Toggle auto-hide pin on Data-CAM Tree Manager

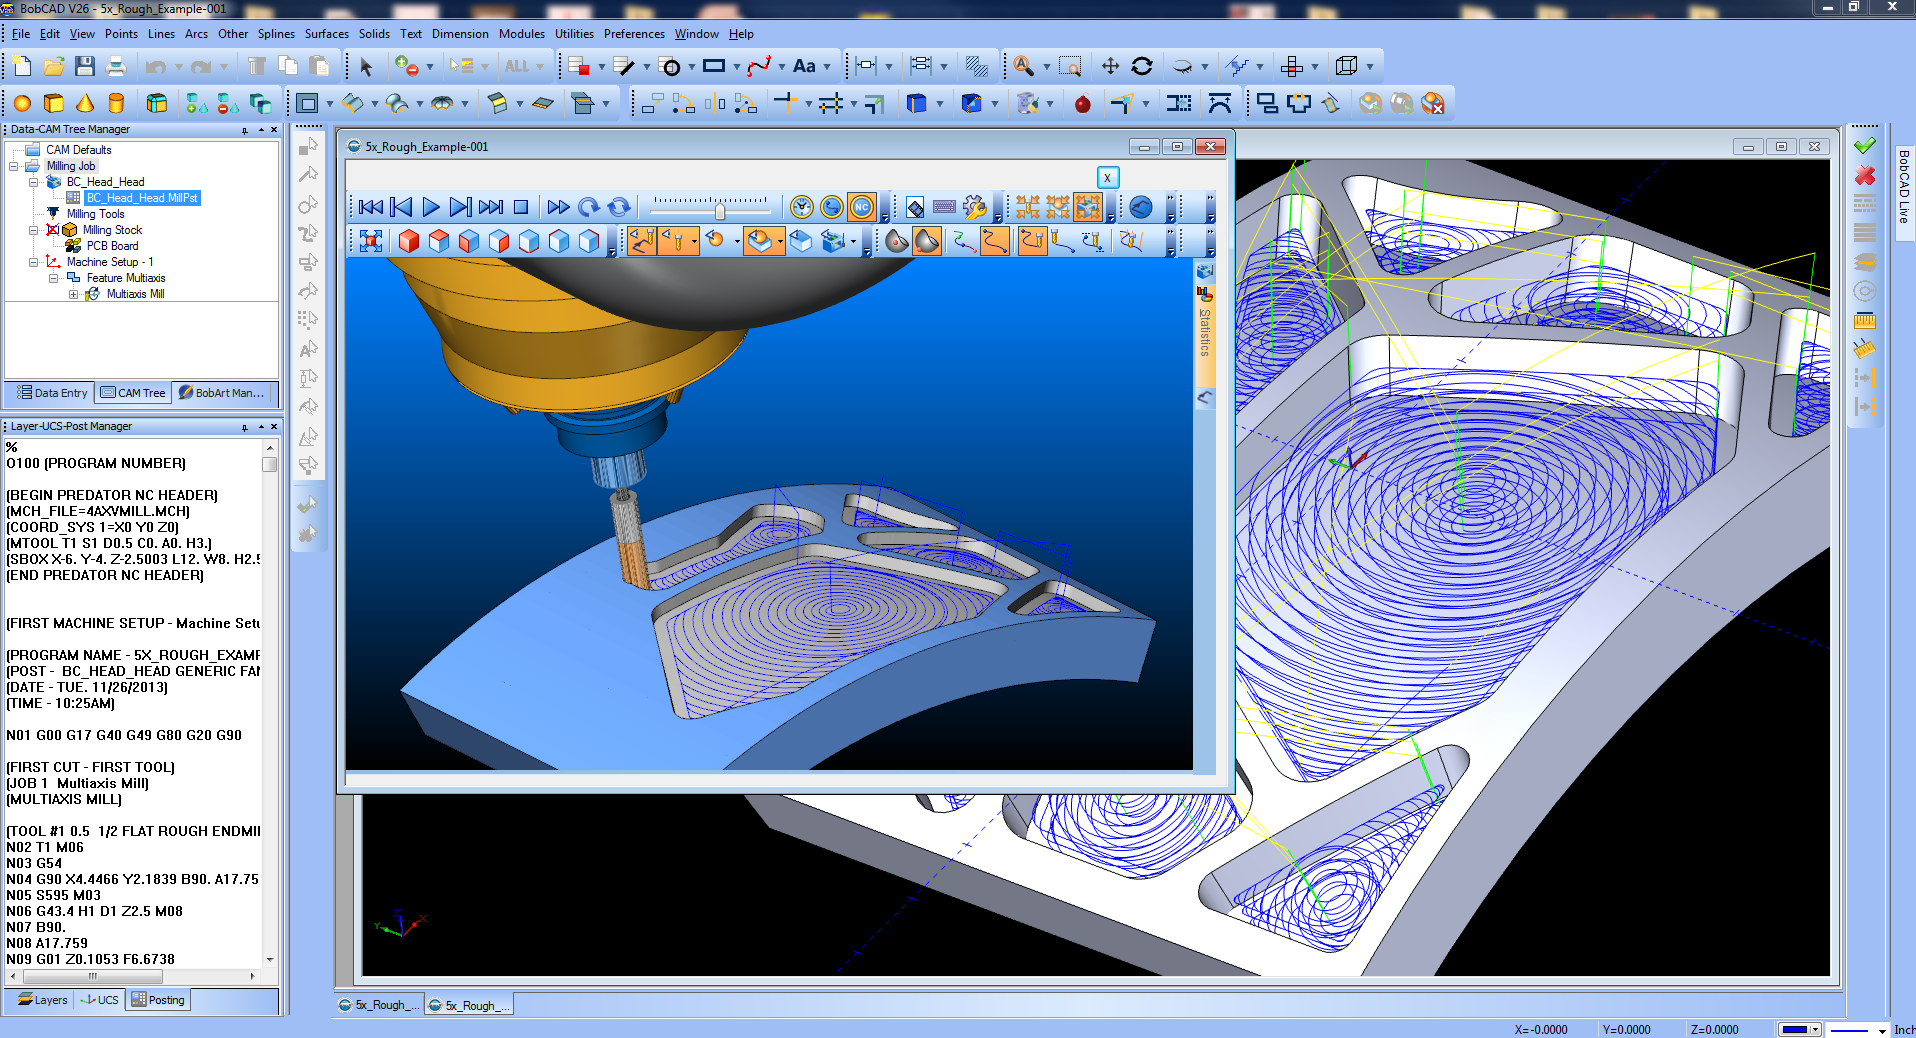(x=245, y=129)
